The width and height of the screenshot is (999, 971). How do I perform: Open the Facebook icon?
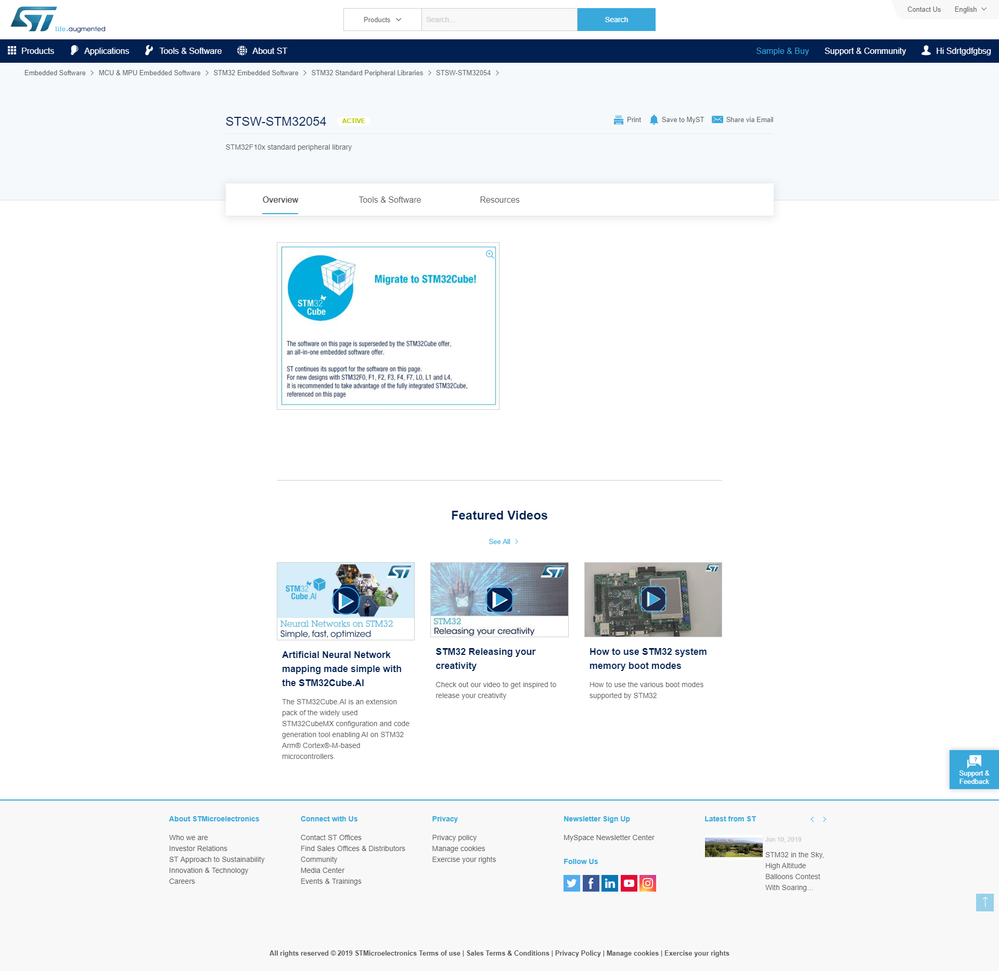tap(591, 883)
